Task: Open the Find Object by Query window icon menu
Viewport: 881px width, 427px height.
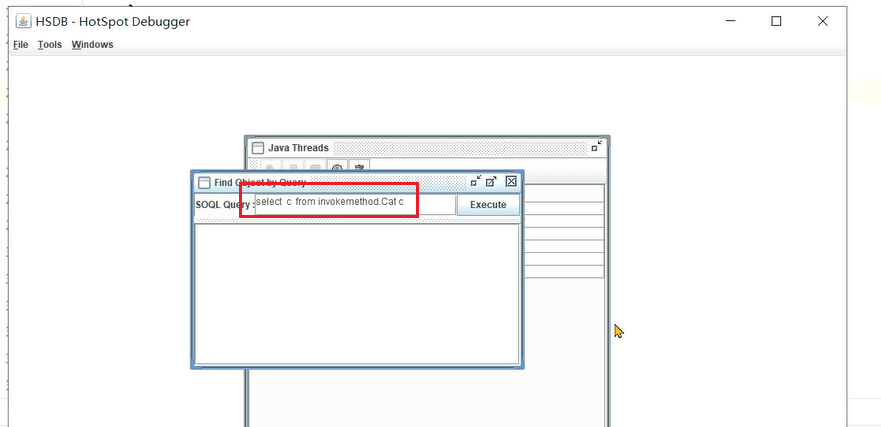Action: [x=204, y=183]
